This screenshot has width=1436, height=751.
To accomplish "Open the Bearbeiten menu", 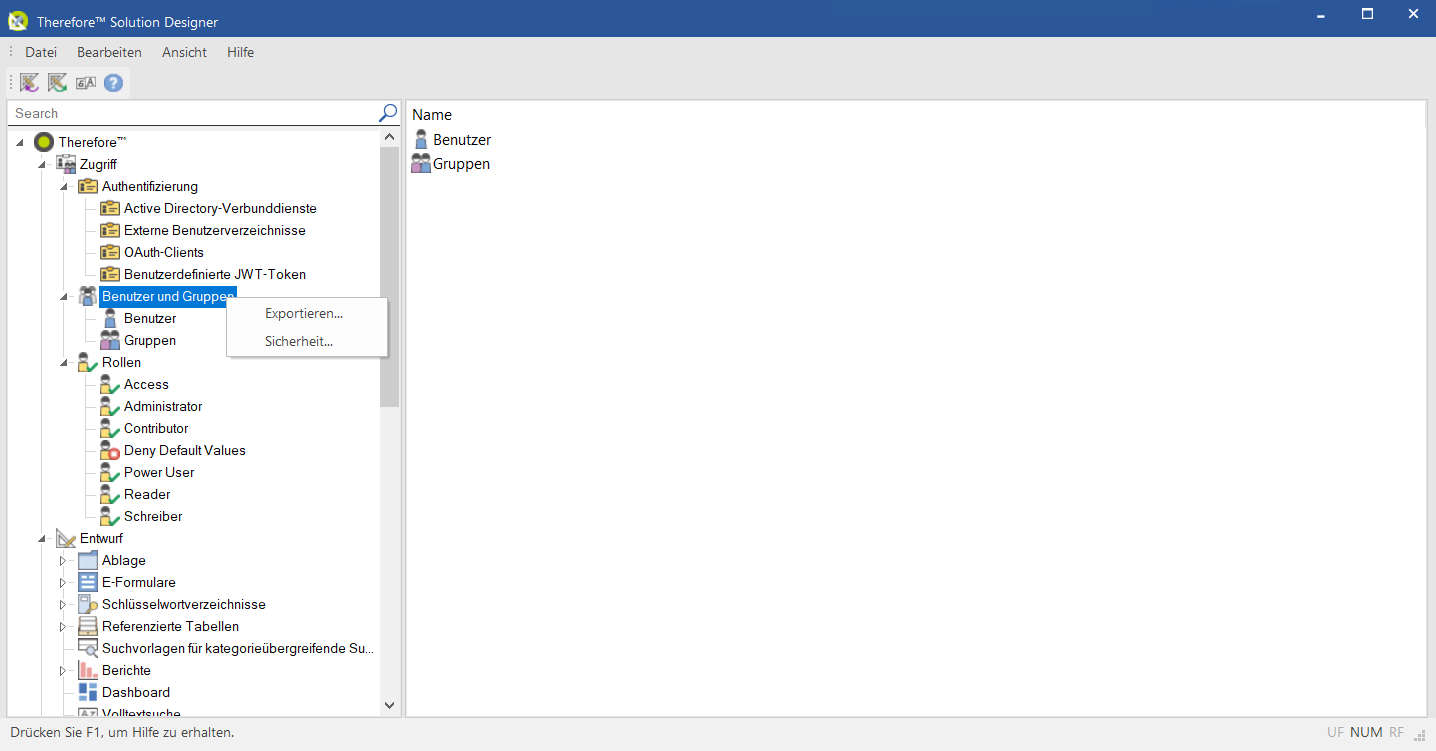I will [109, 52].
